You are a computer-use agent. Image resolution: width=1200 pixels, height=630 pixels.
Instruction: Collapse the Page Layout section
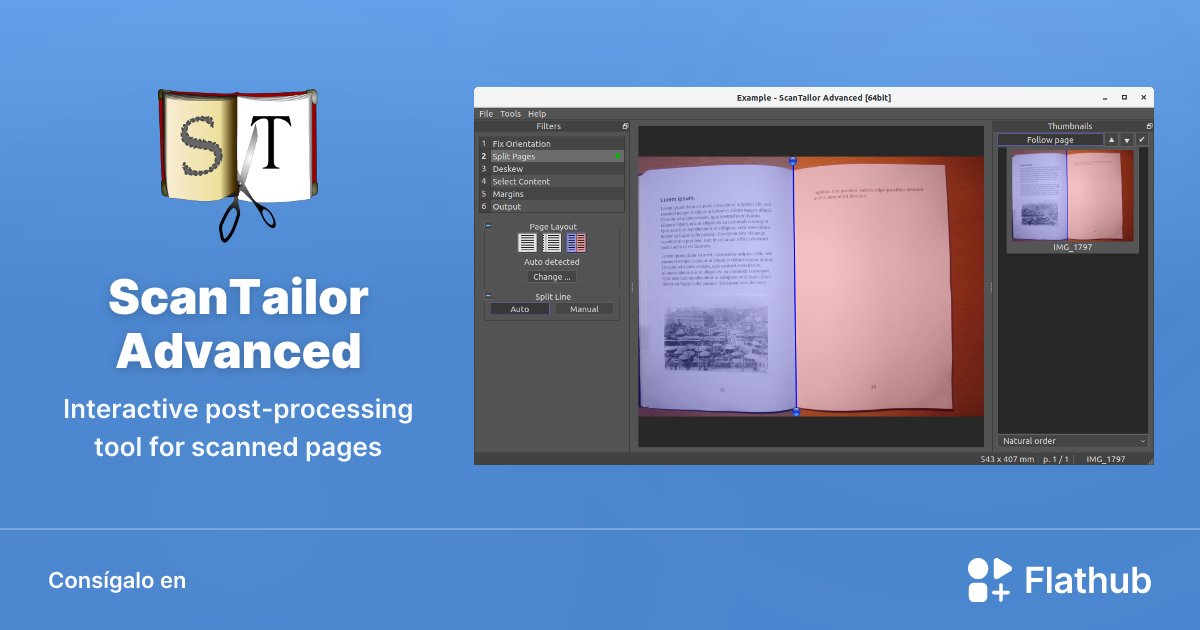(x=488, y=223)
